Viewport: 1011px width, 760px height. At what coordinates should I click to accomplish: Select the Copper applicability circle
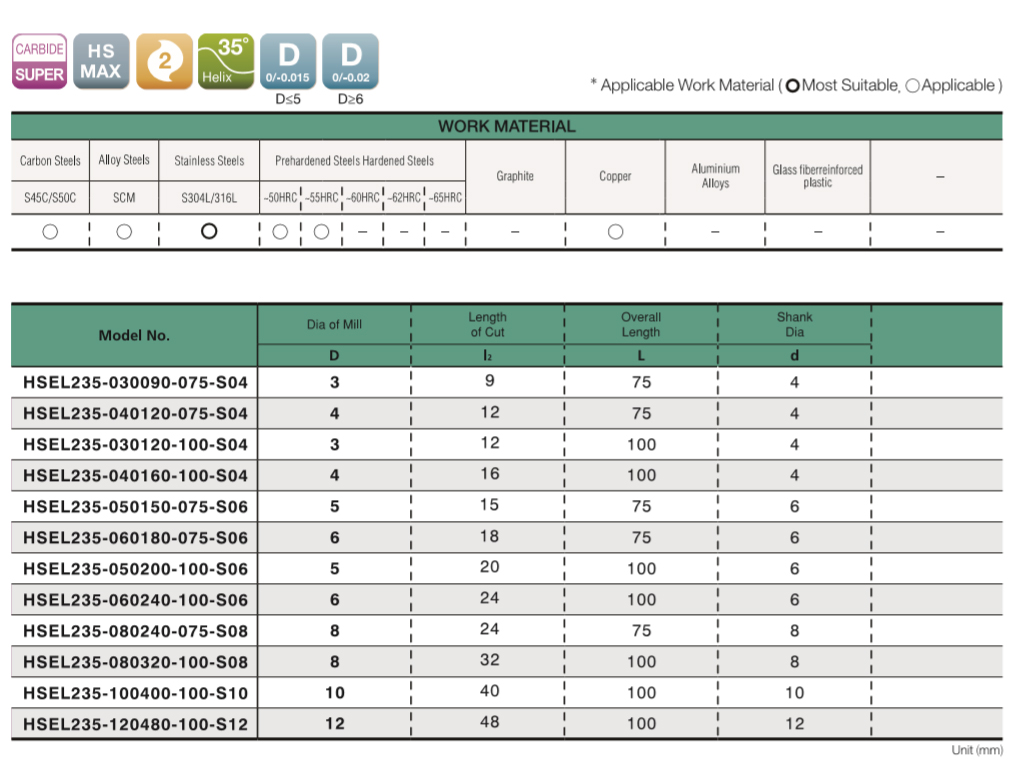(x=615, y=232)
